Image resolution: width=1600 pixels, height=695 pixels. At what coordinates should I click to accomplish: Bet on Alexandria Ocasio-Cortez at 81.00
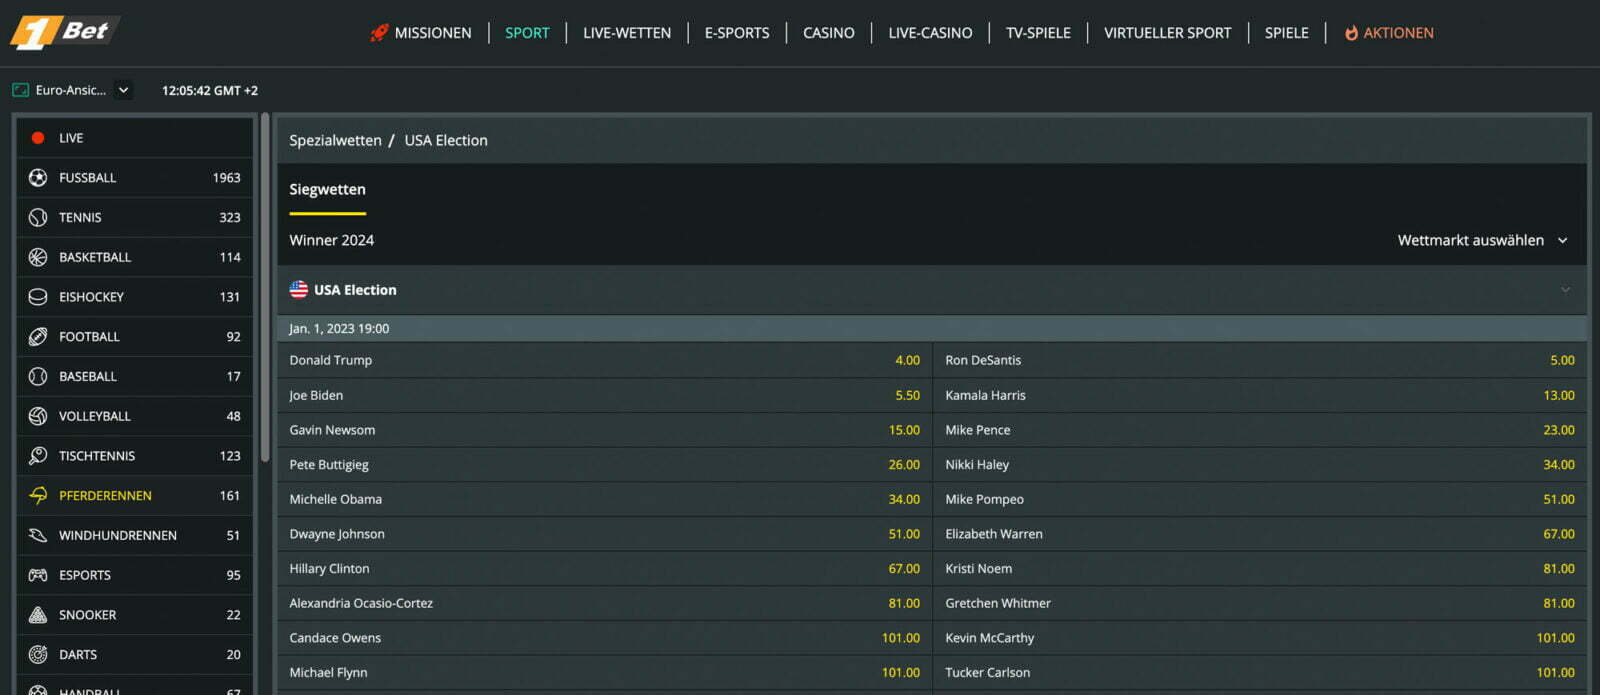pyautogui.click(x=604, y=603)
